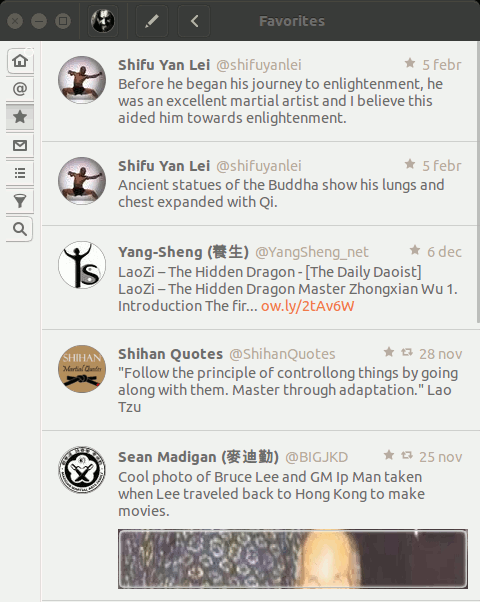Go back using the arrow button
Viewport: 480px width, 602px height.
(194, 21)
